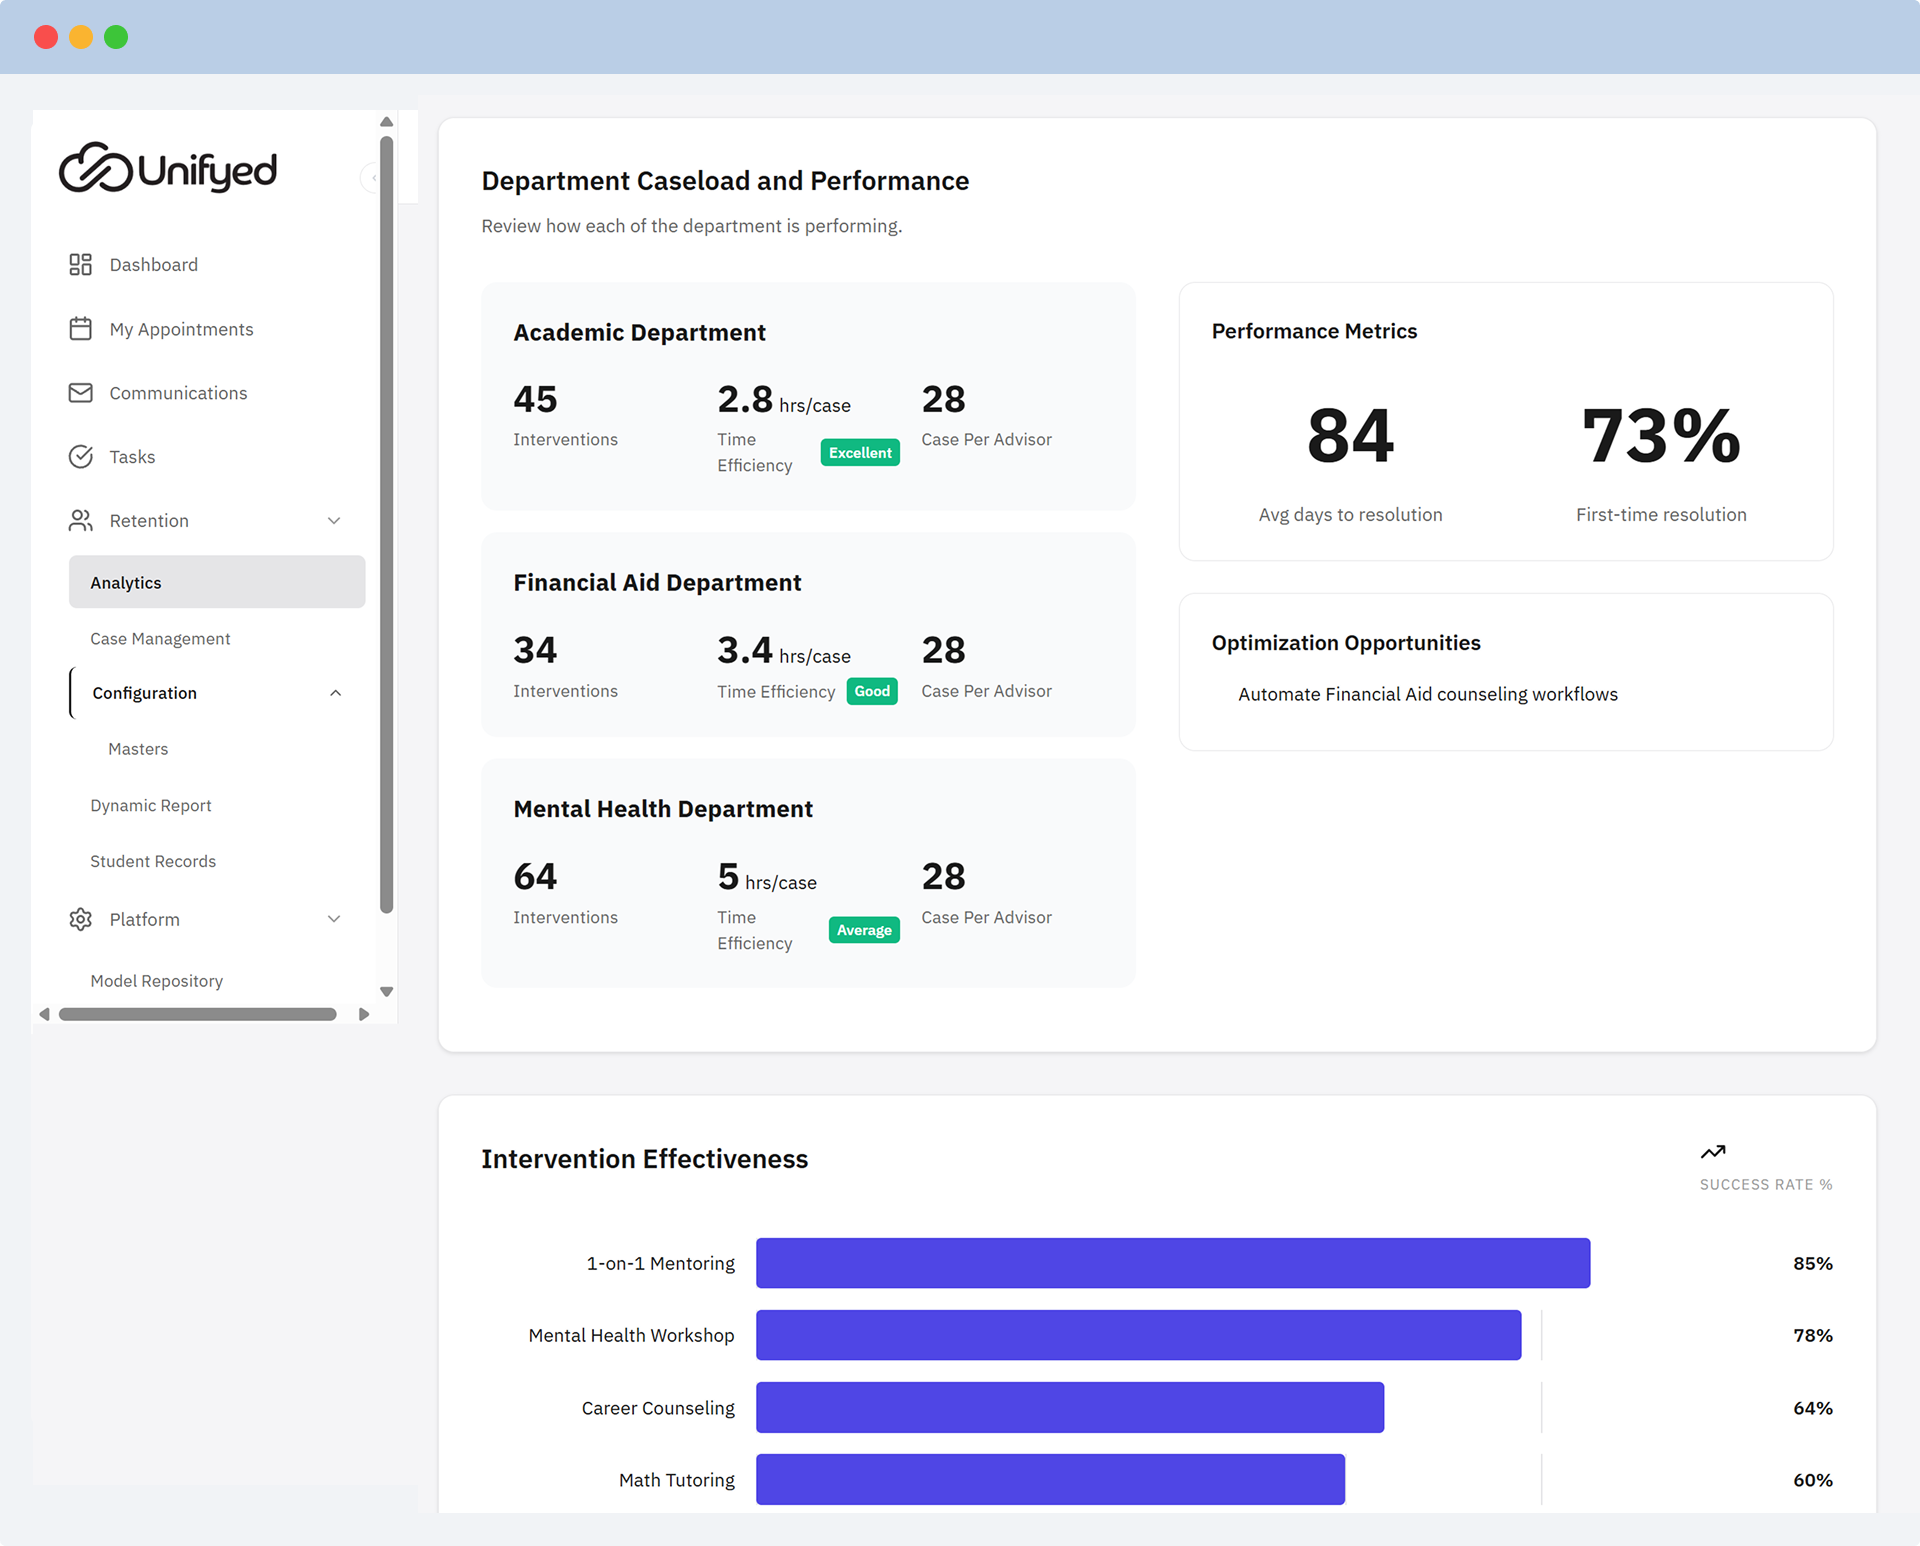This screenshot has width=1920, height=1546.
Task: Expand the Platform menu chevron
Action: [x=334, y=919]
